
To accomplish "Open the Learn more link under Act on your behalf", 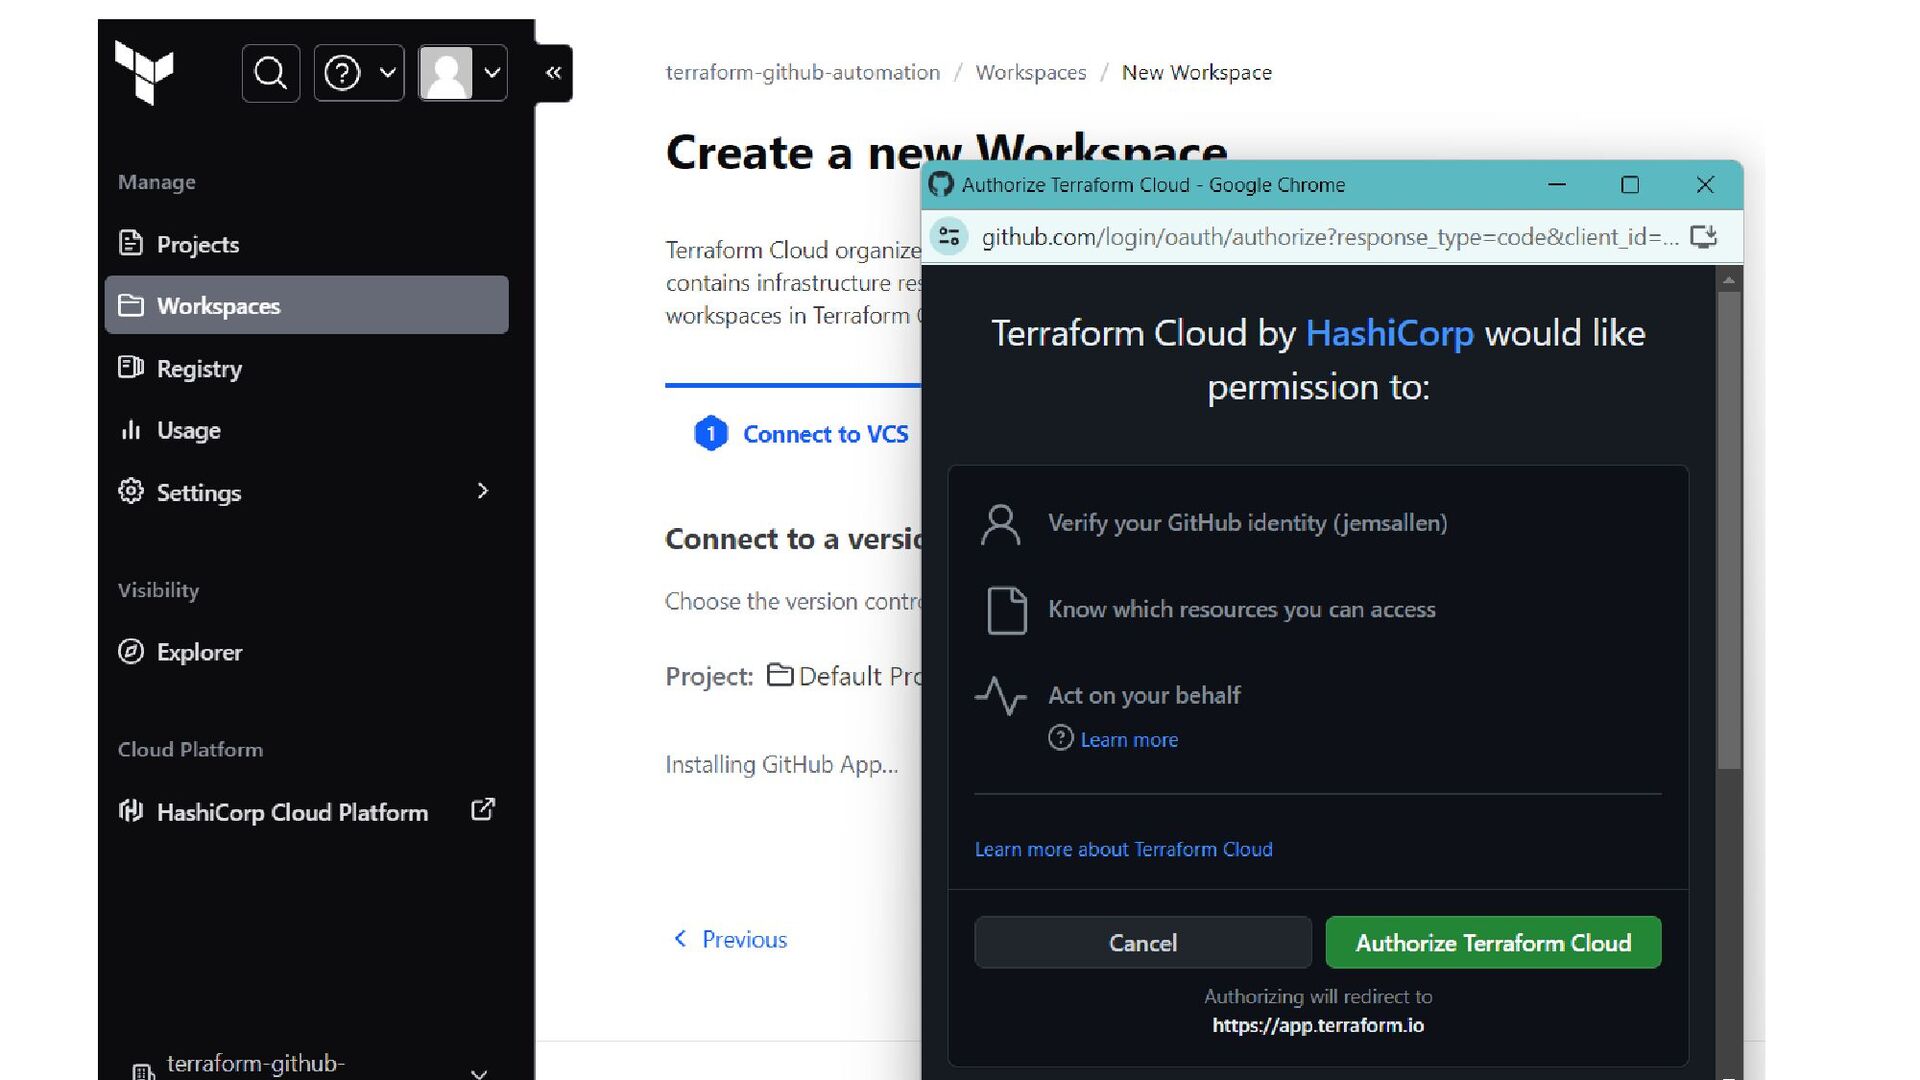I will point(1129,740).
